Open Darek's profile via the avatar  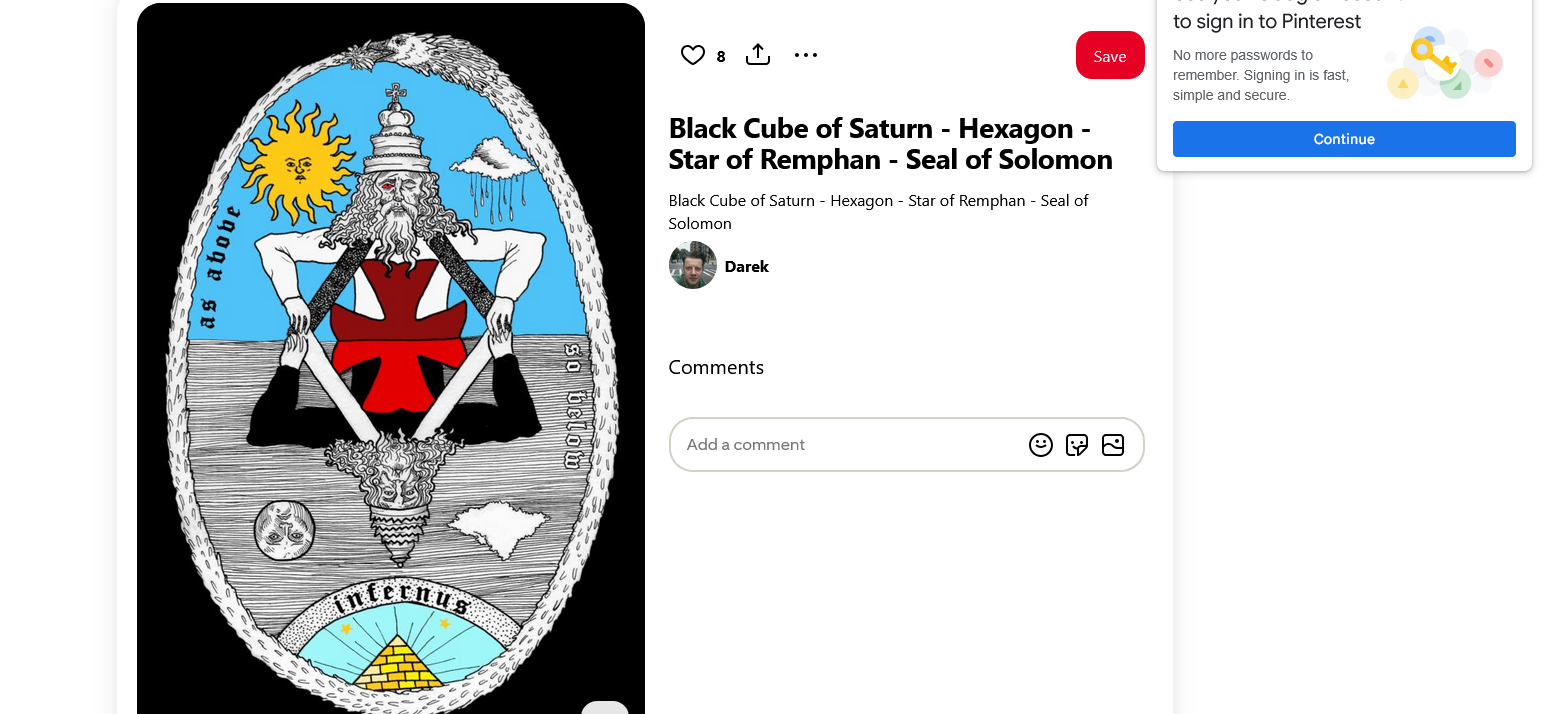click(693, 265)
